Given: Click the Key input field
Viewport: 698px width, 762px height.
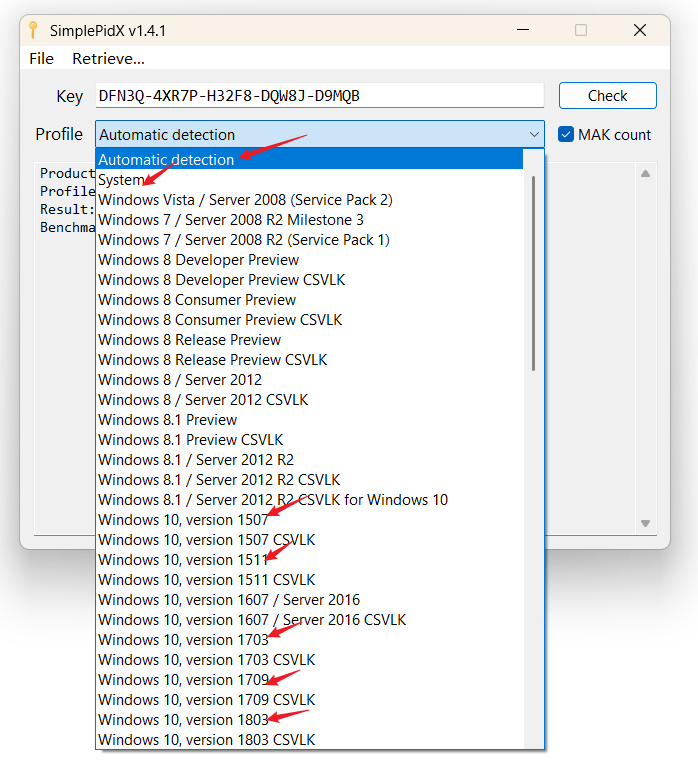Looking at the screenshot, I should click(319, 95).
